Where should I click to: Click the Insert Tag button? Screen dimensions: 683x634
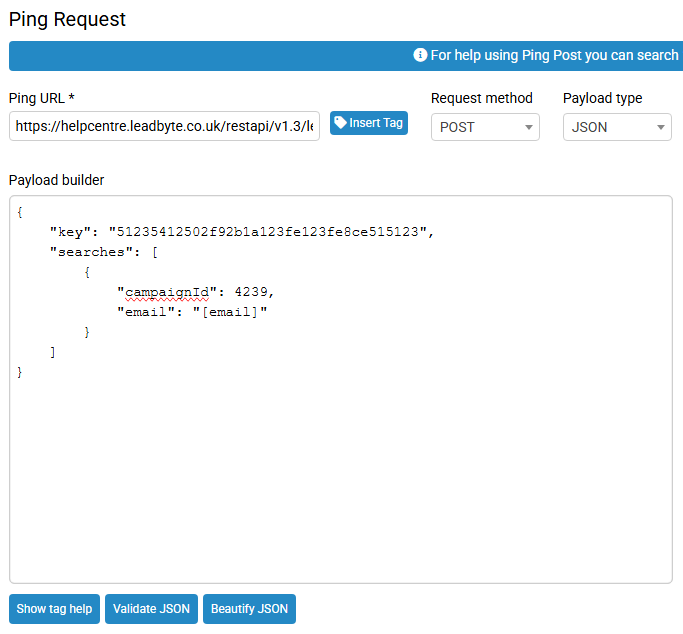pos(369,123)
